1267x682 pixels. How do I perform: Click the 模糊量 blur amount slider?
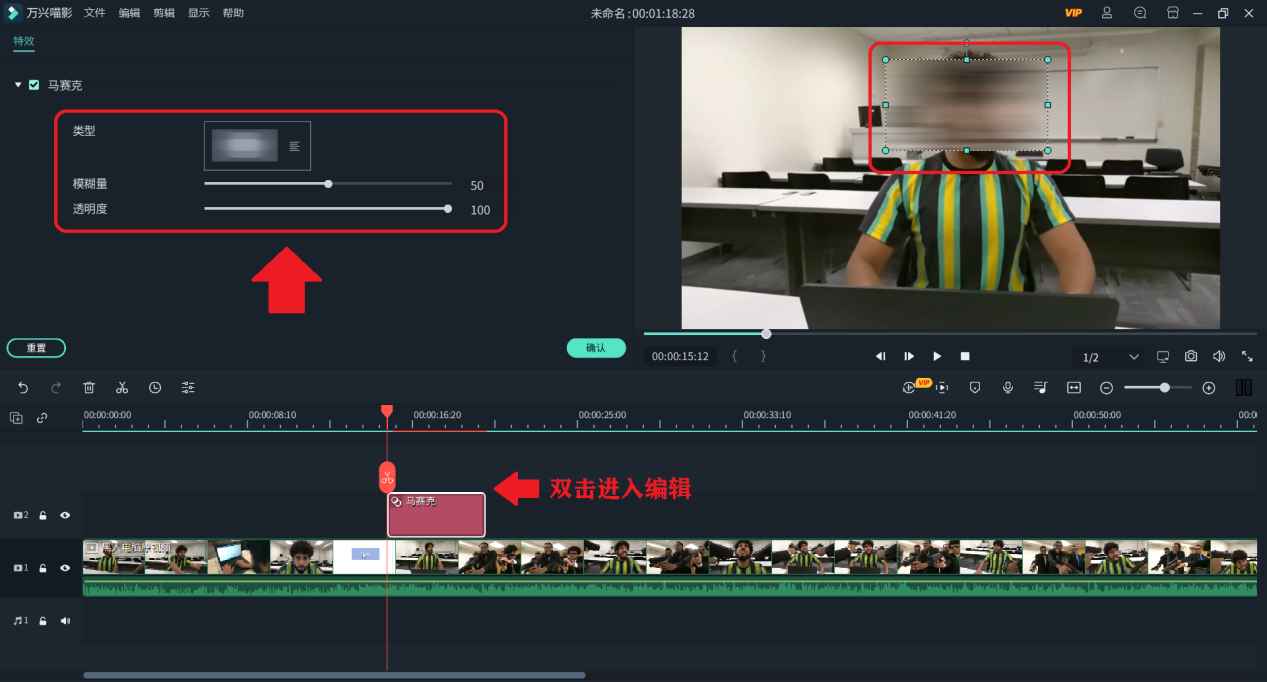pos(328,184)
